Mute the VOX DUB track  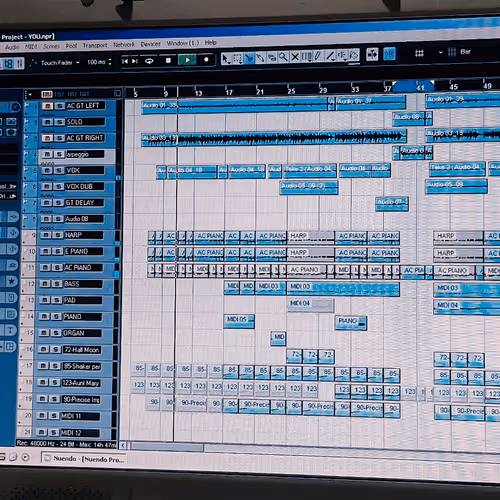(x=47, y=187)
